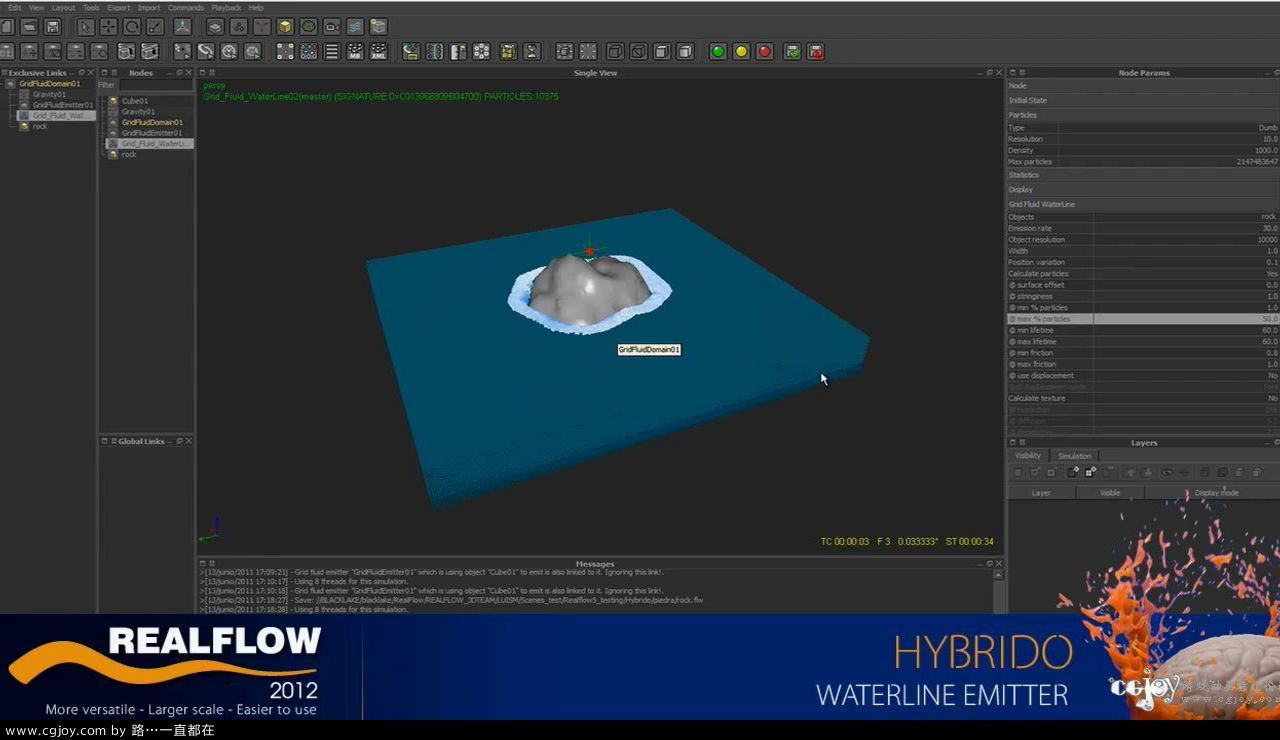Switch to the Simulation tab in Layers
This screenshot has width=1280, height=740.
pos(1075,456)
